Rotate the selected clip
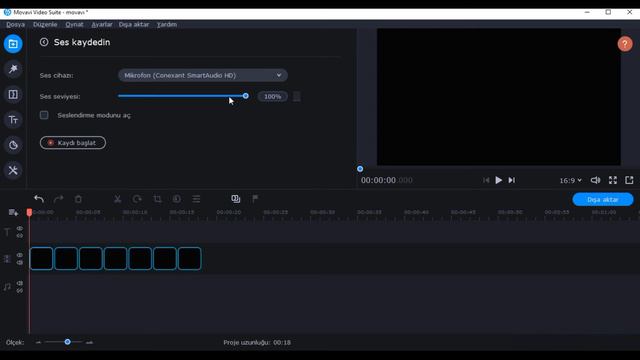This screenshot has width=640, height=360. point(137,199)
